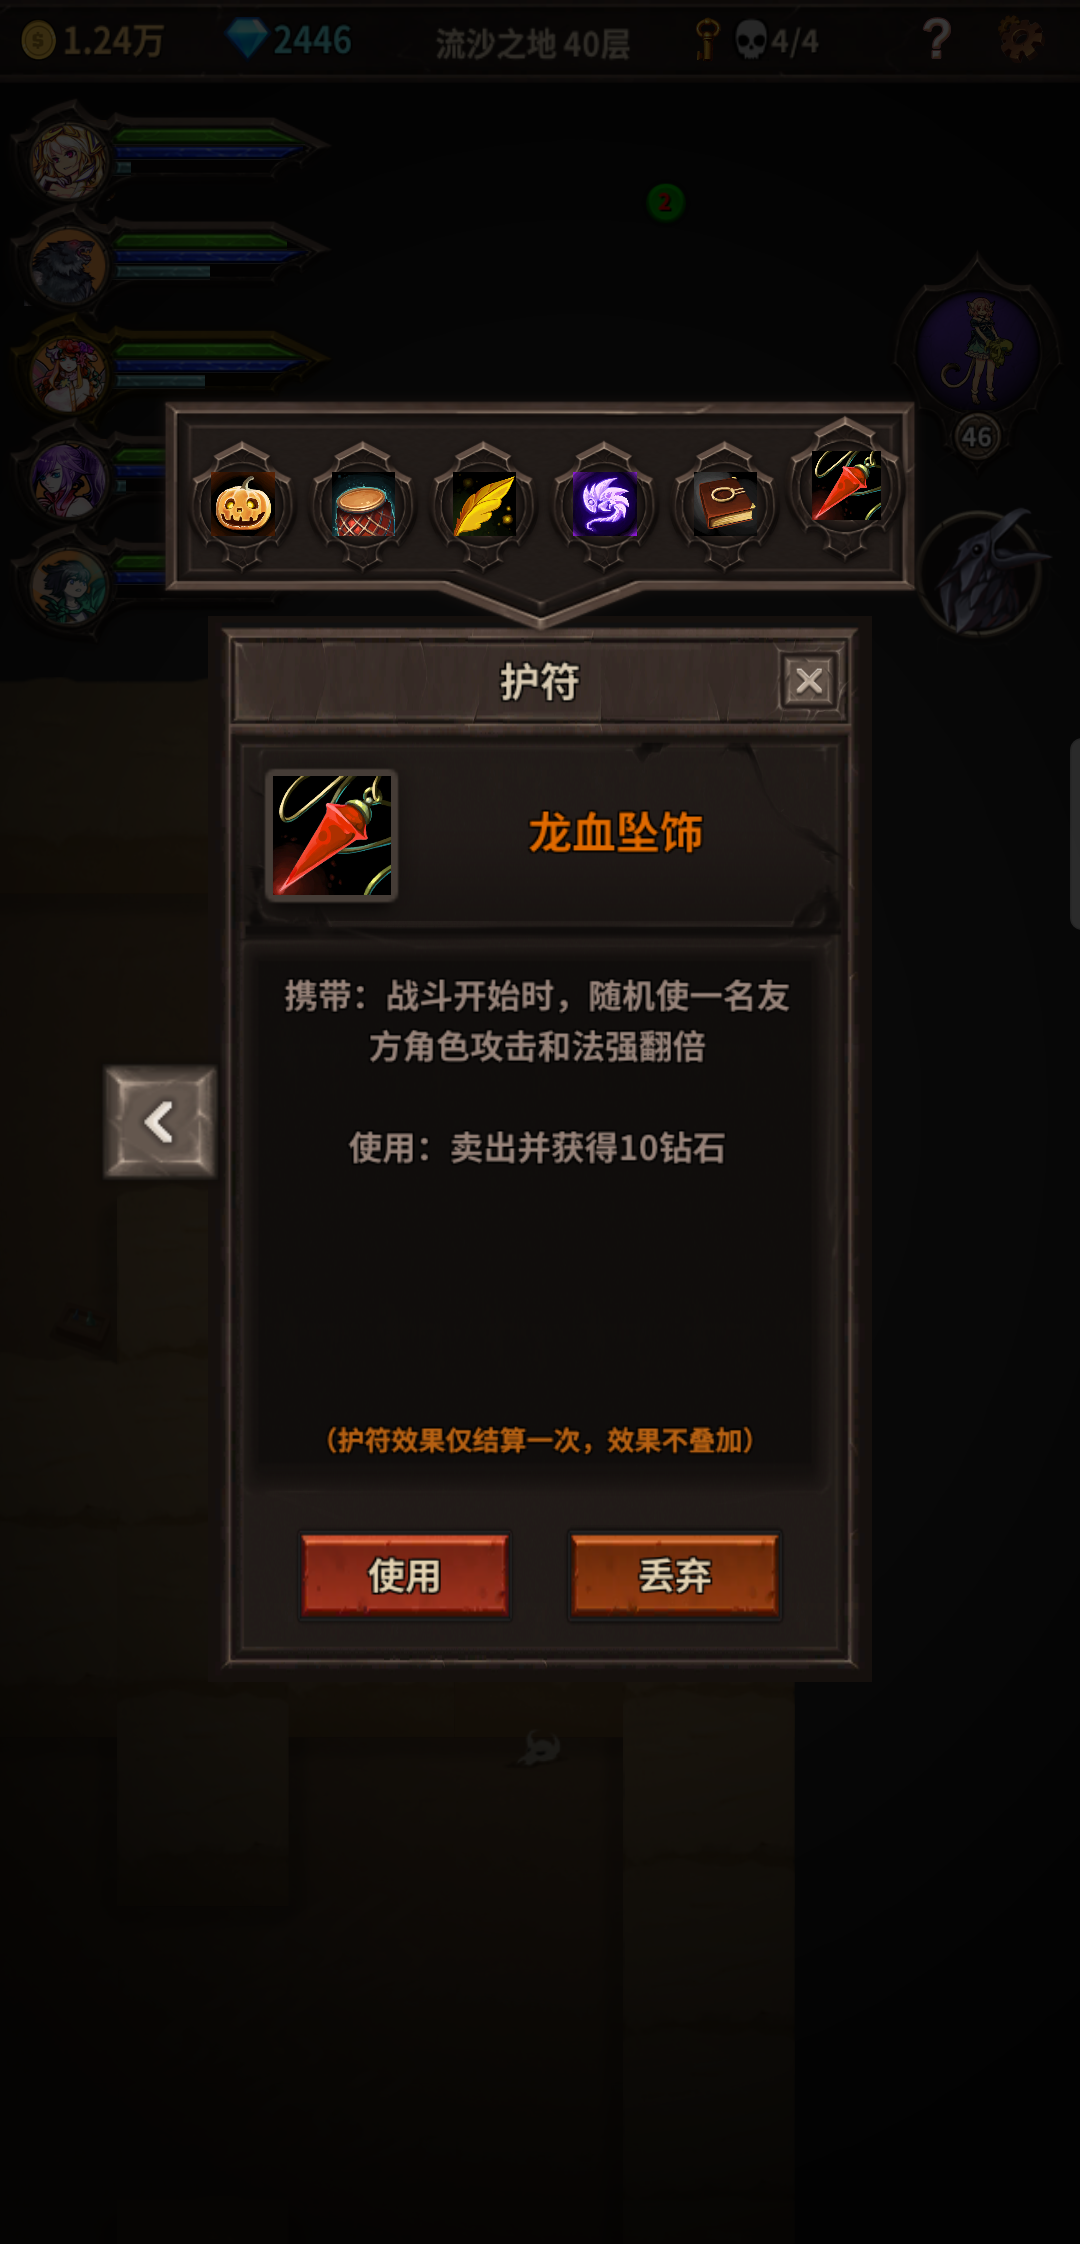Open the question mark help icon

click(x=936, y=40)
